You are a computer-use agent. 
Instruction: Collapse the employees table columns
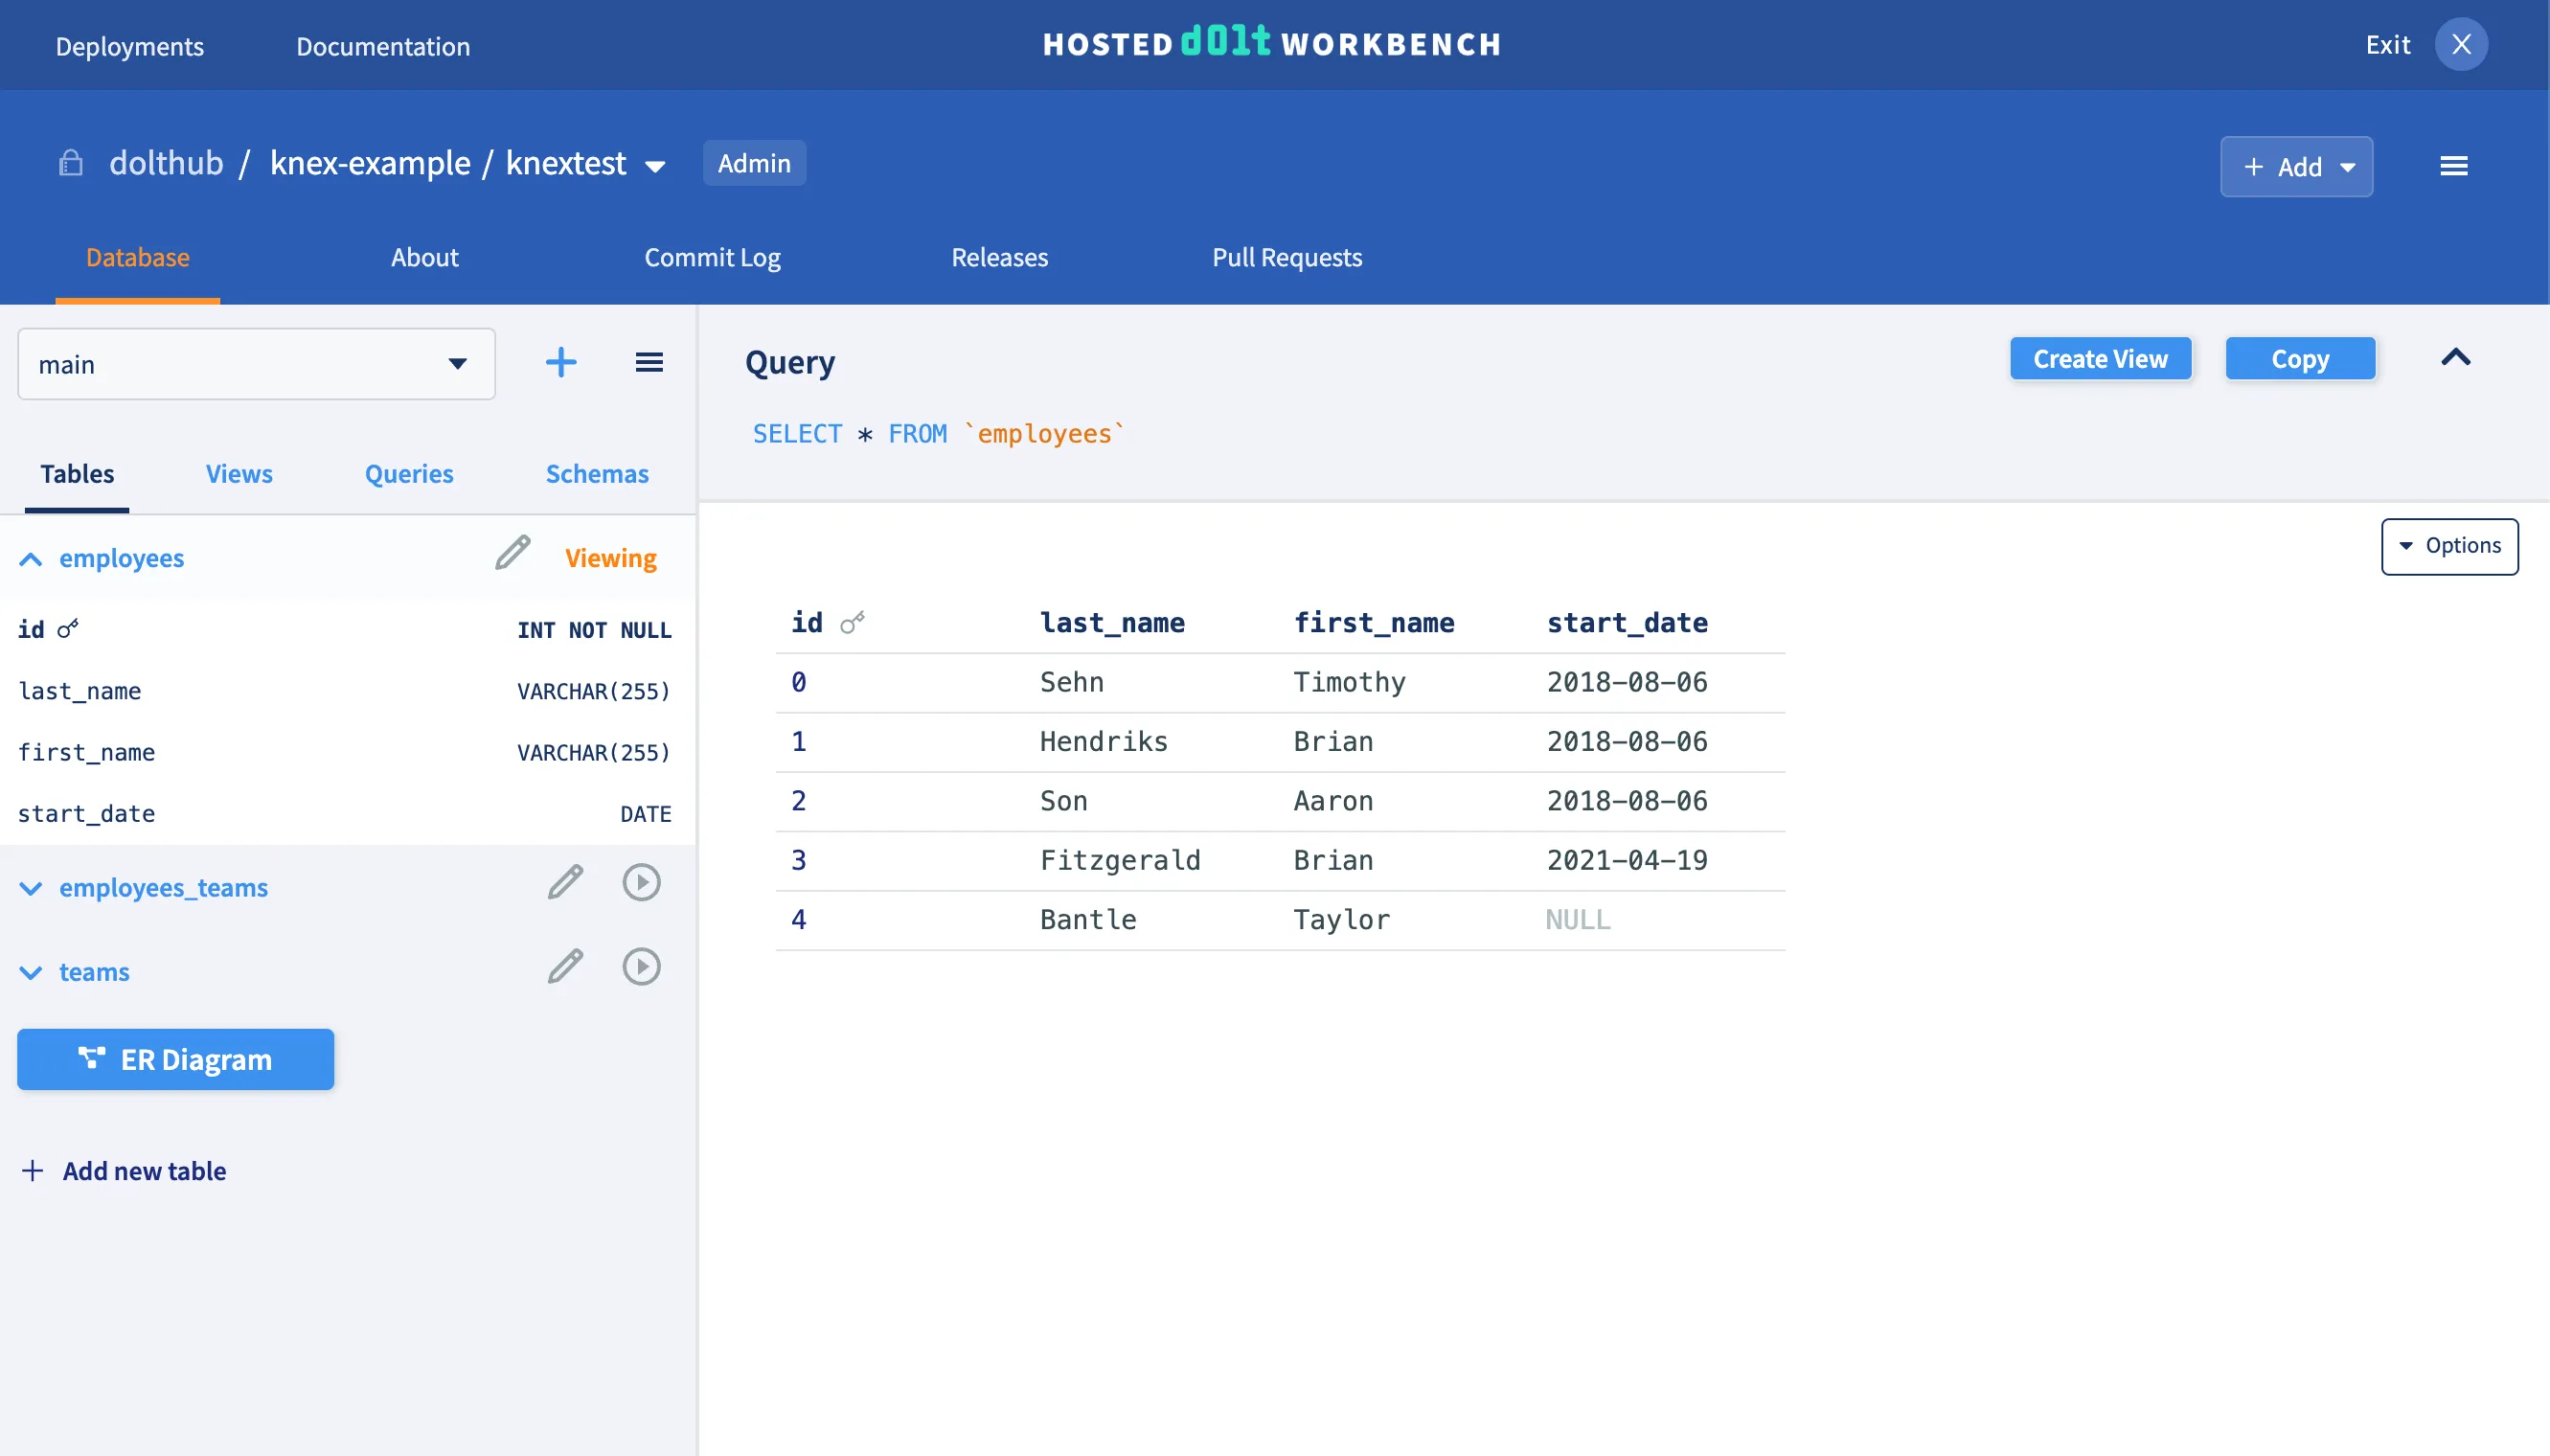click(x=31, y=559)
